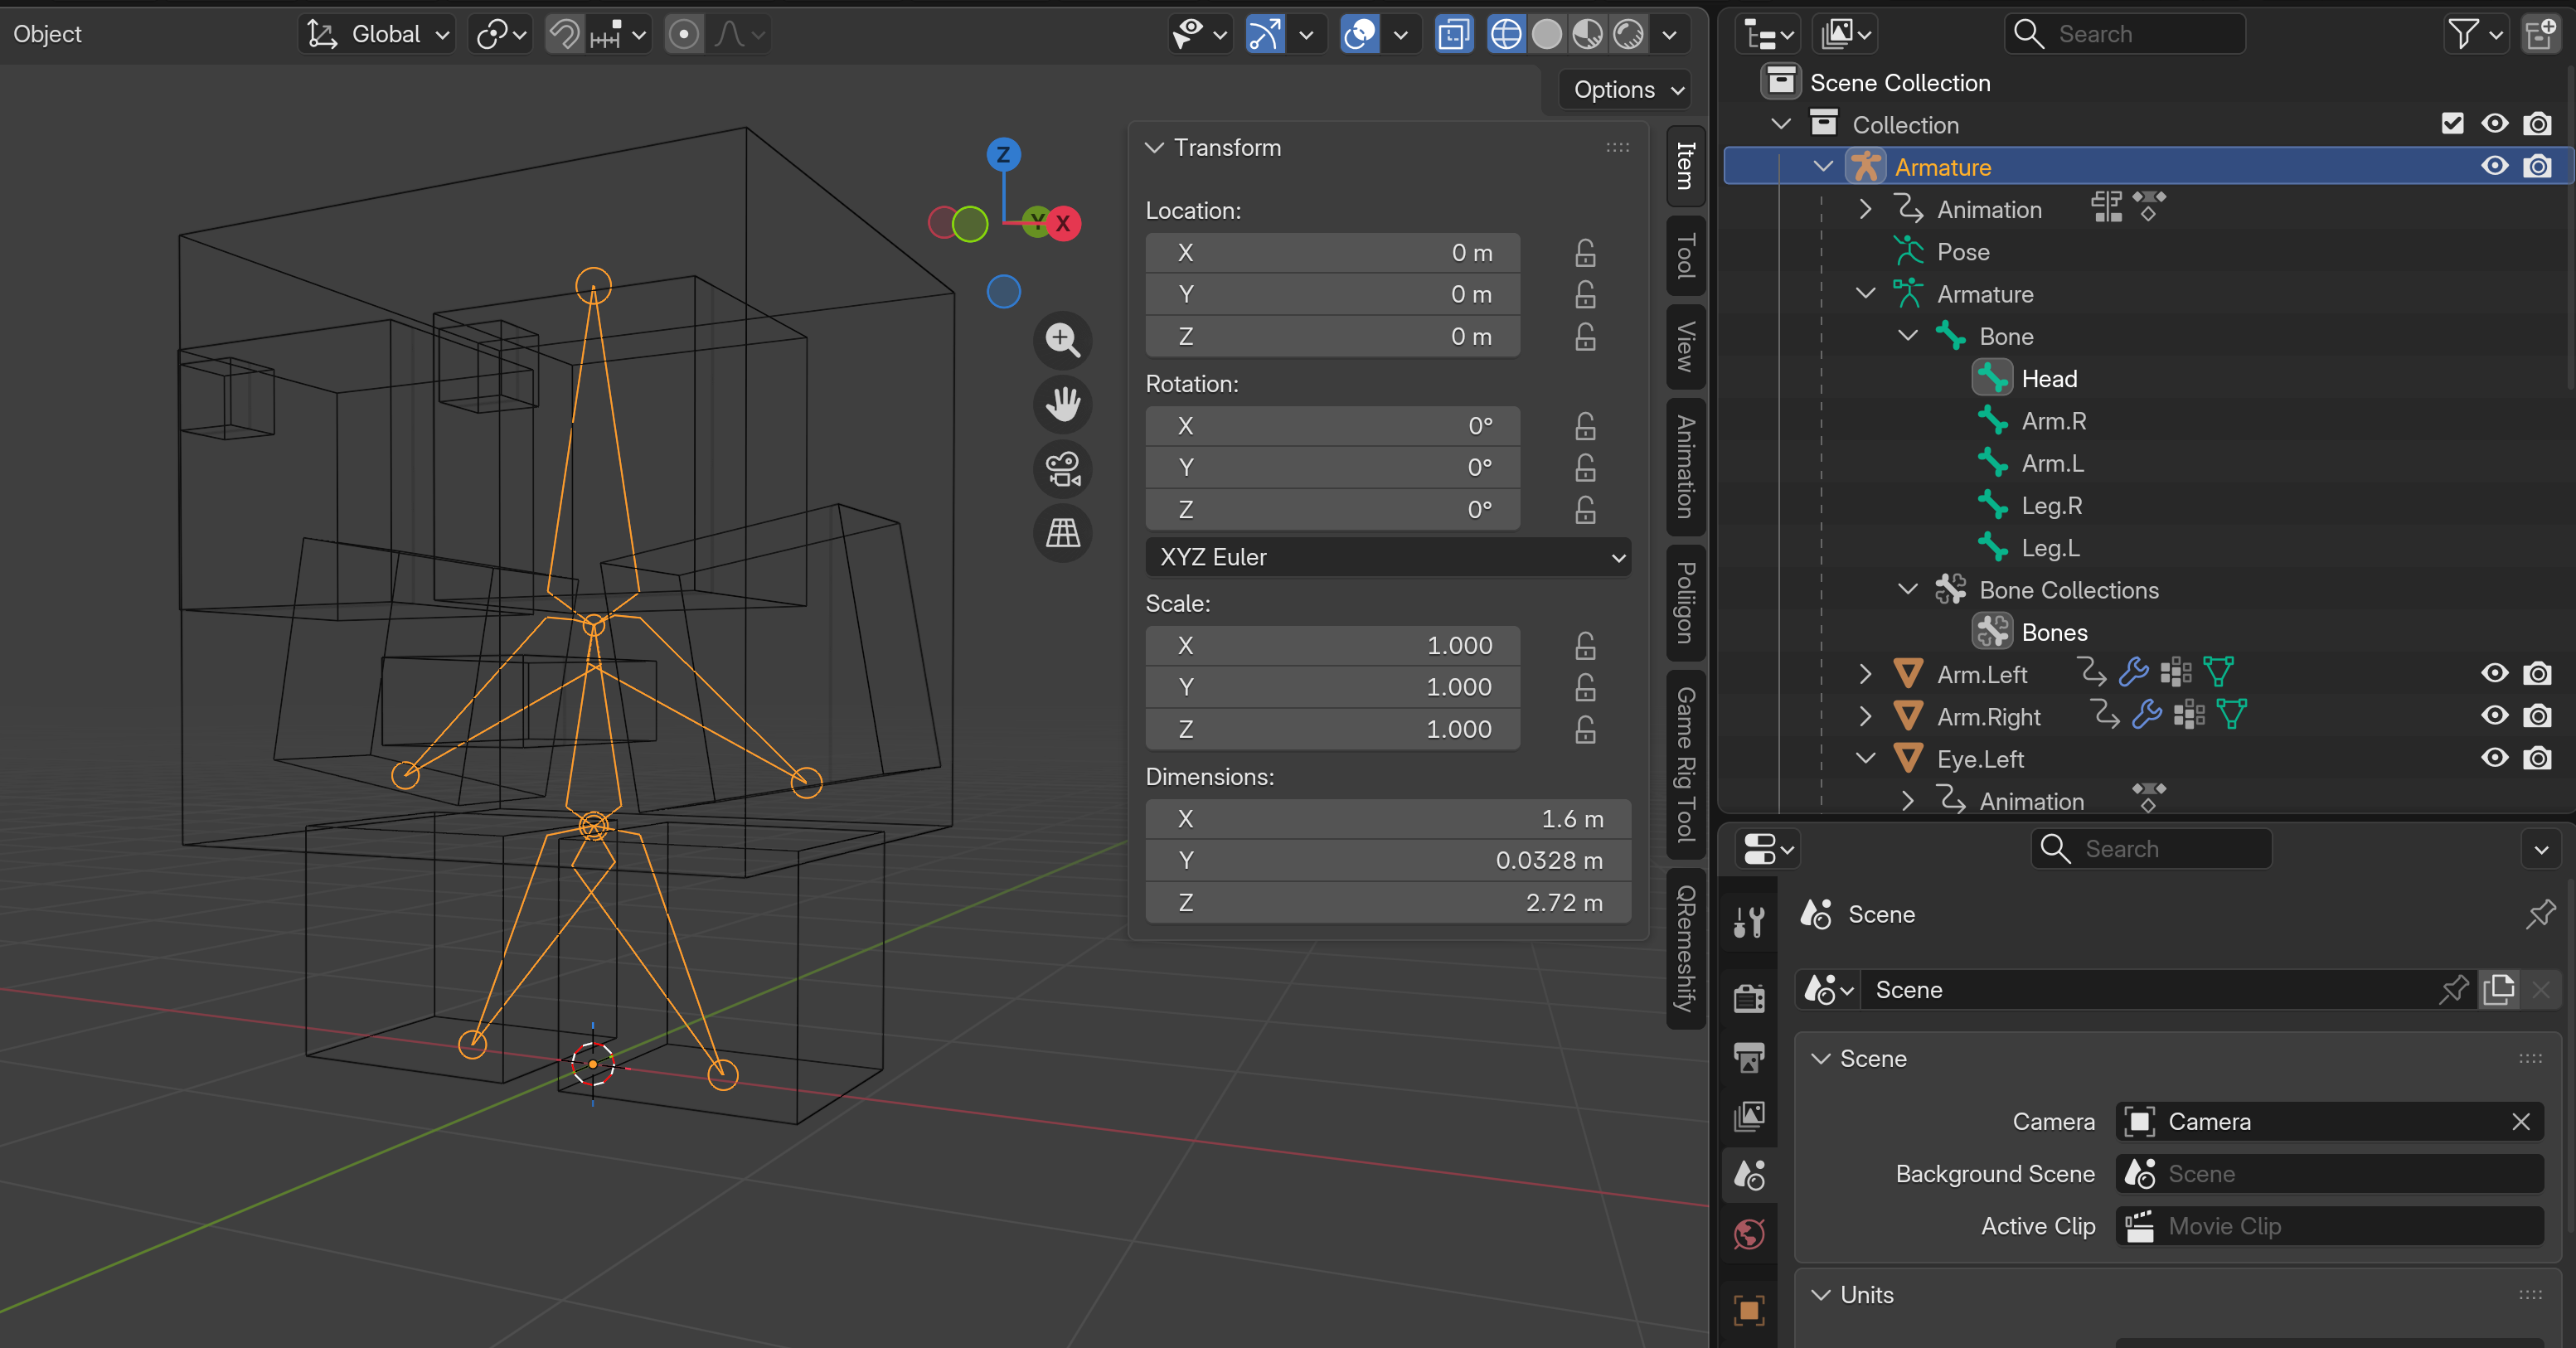Toggle lock on Location X

click(1585, 253)
